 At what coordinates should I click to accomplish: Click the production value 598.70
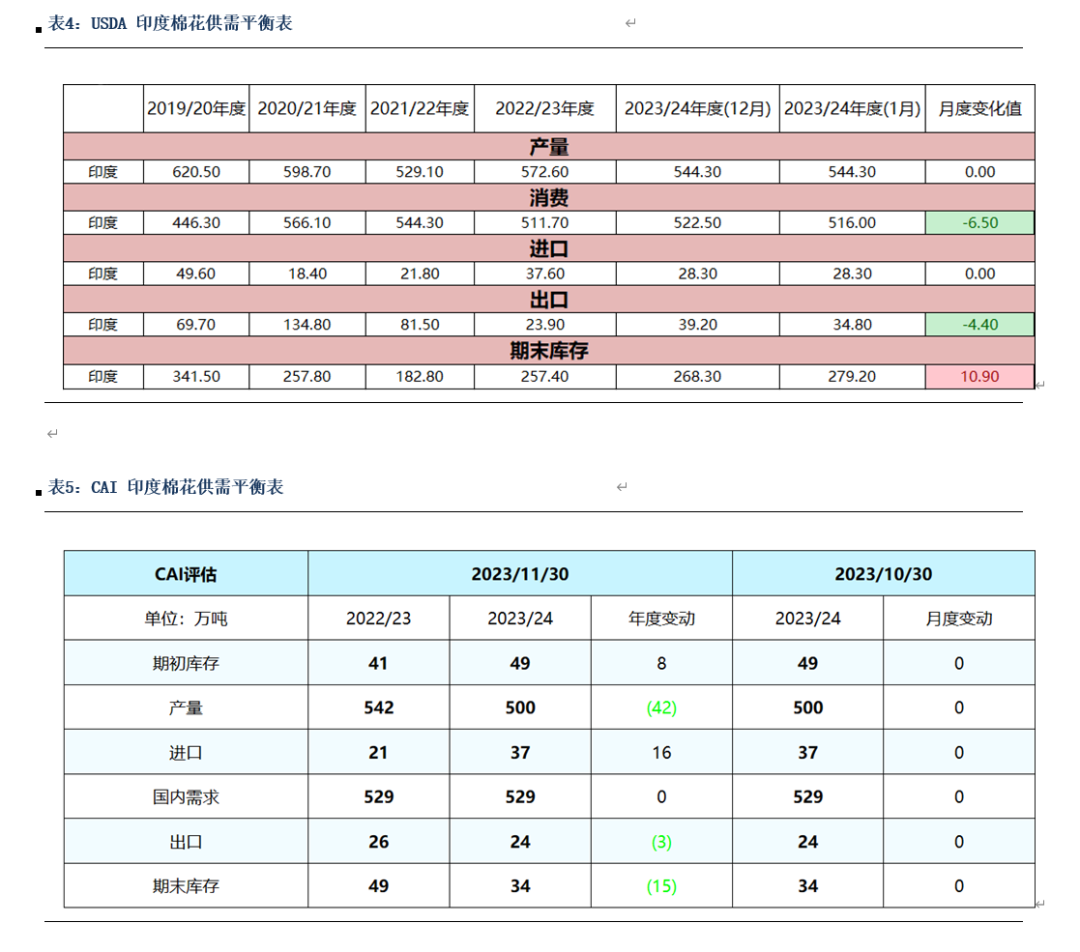coord(307,172)
